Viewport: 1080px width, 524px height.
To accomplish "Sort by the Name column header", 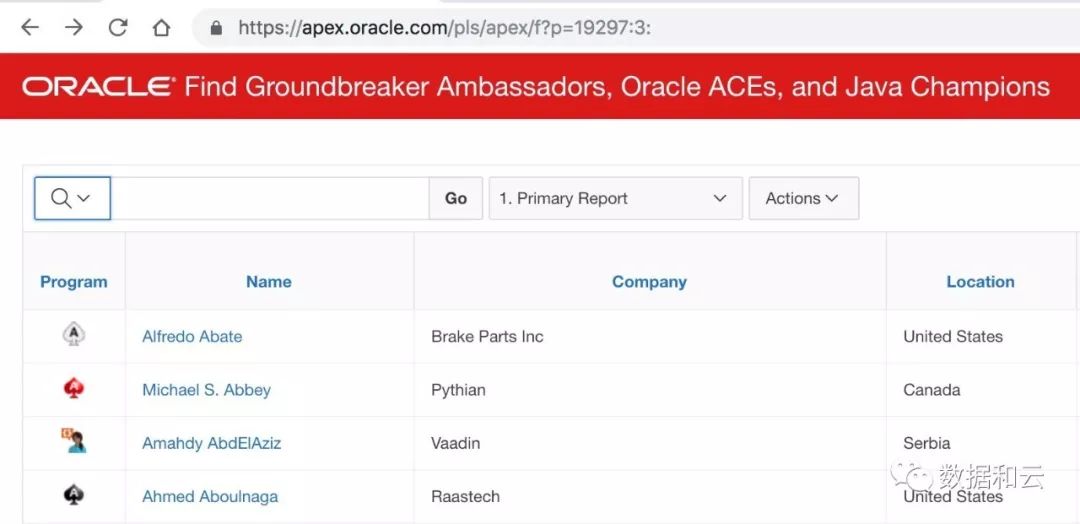I will pos(268,282).
